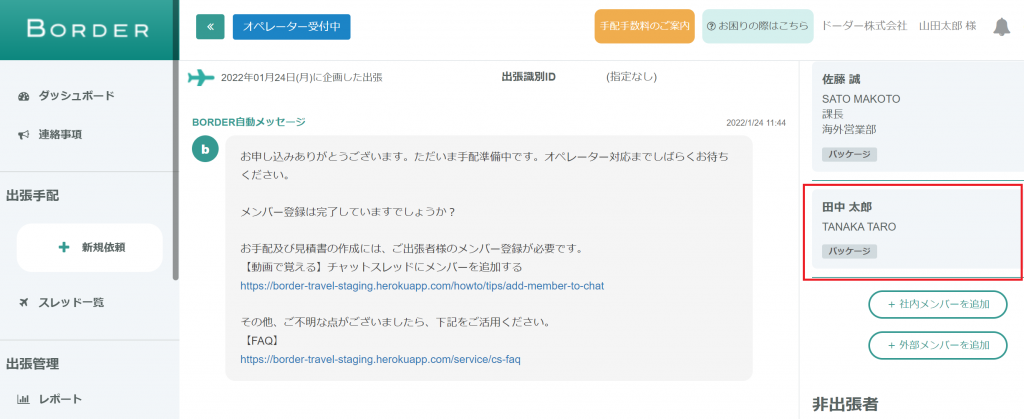Go to スレッド一覧 in sidebar
1024x419 pixels.
pos(71,302)
